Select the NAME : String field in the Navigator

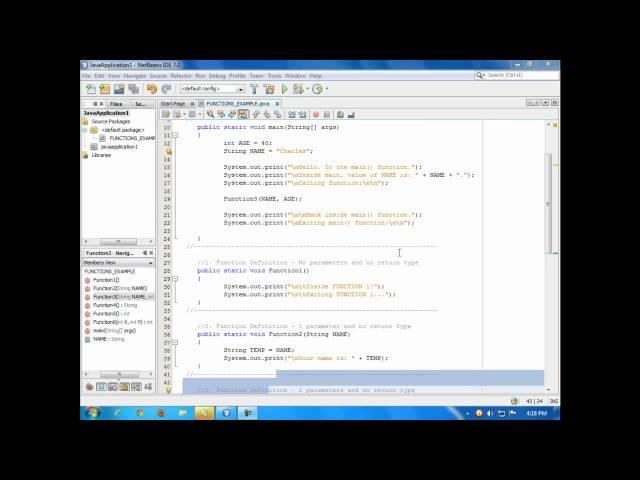tap(109, 339)
